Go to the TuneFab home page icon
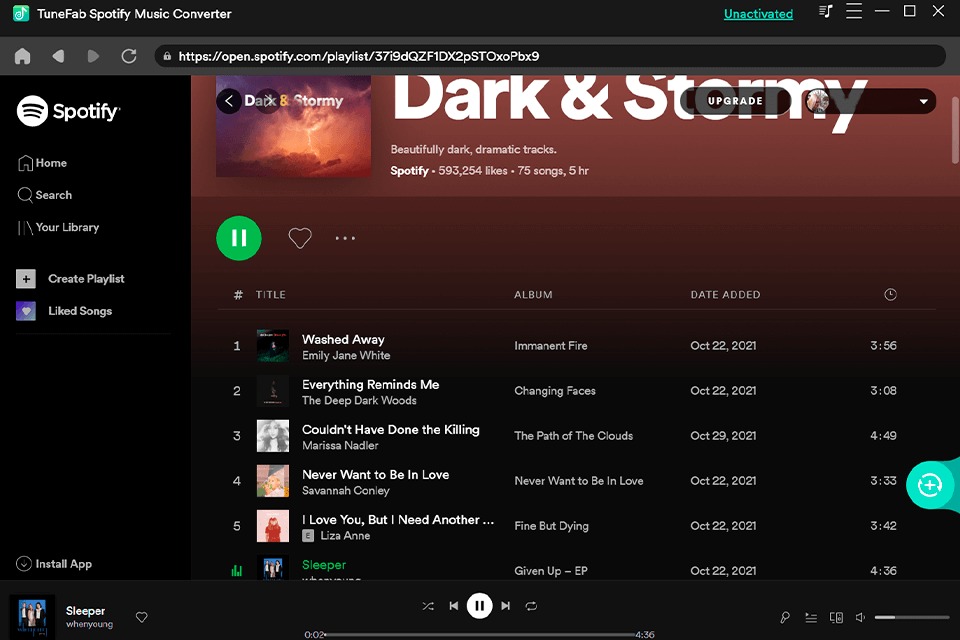Screen dimensions: 960x640 tap(22, 57)
